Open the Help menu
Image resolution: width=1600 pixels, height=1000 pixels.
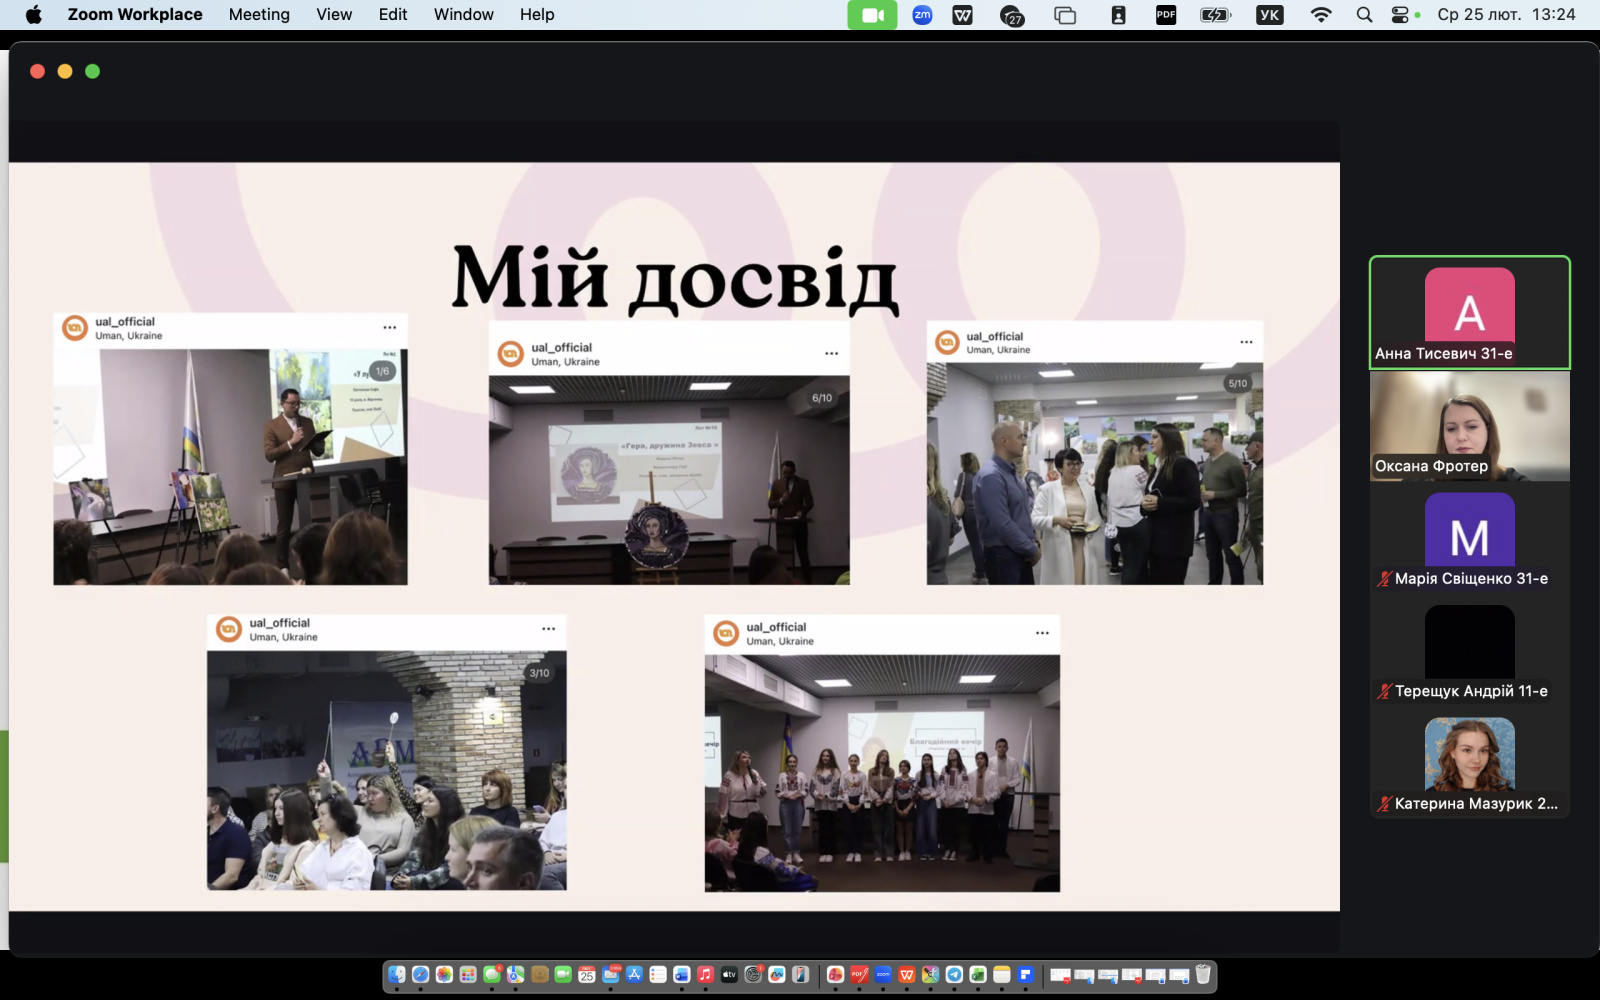(x=537, y=15)
